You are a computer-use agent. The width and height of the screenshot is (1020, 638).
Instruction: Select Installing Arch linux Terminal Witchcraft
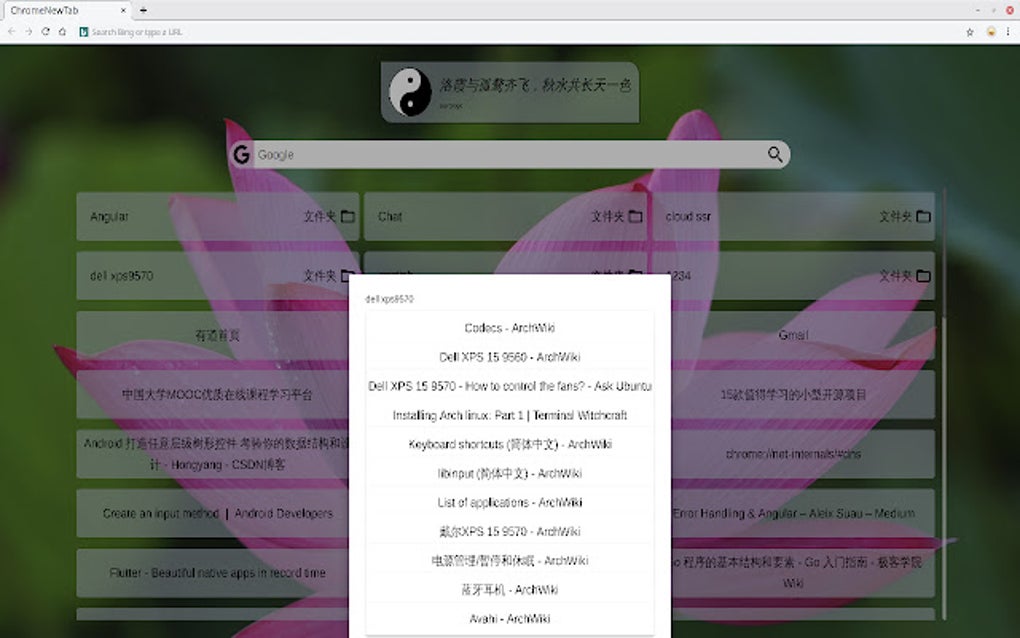(x=509, y=415)
